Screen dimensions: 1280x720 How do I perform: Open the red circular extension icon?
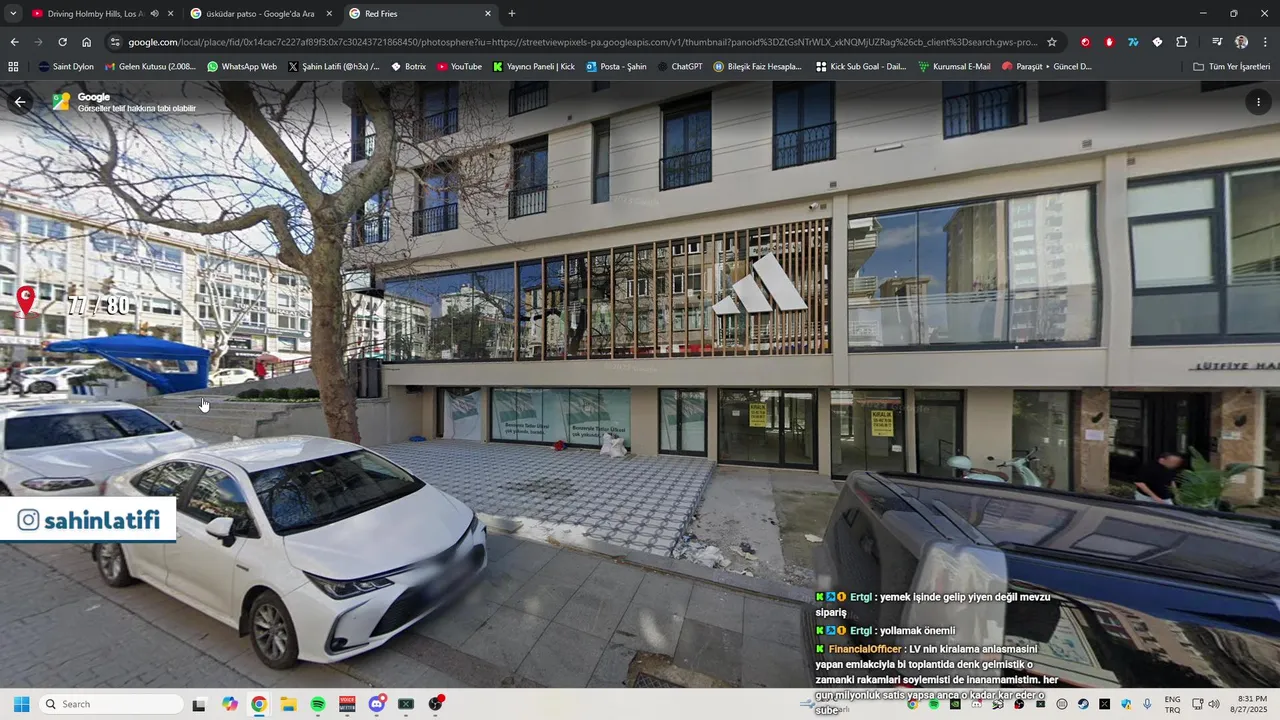[x=1085, y=42]
